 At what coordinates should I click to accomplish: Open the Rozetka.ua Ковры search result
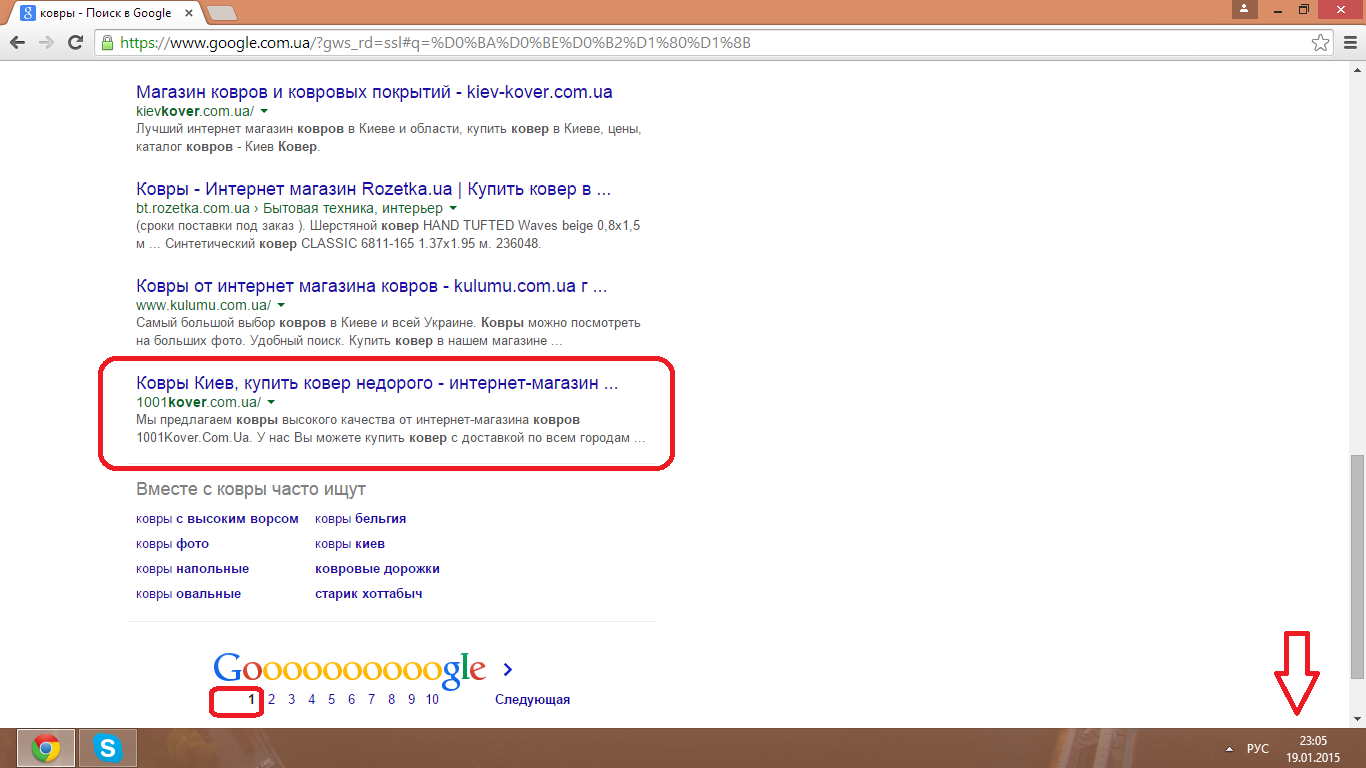[373, 189]
